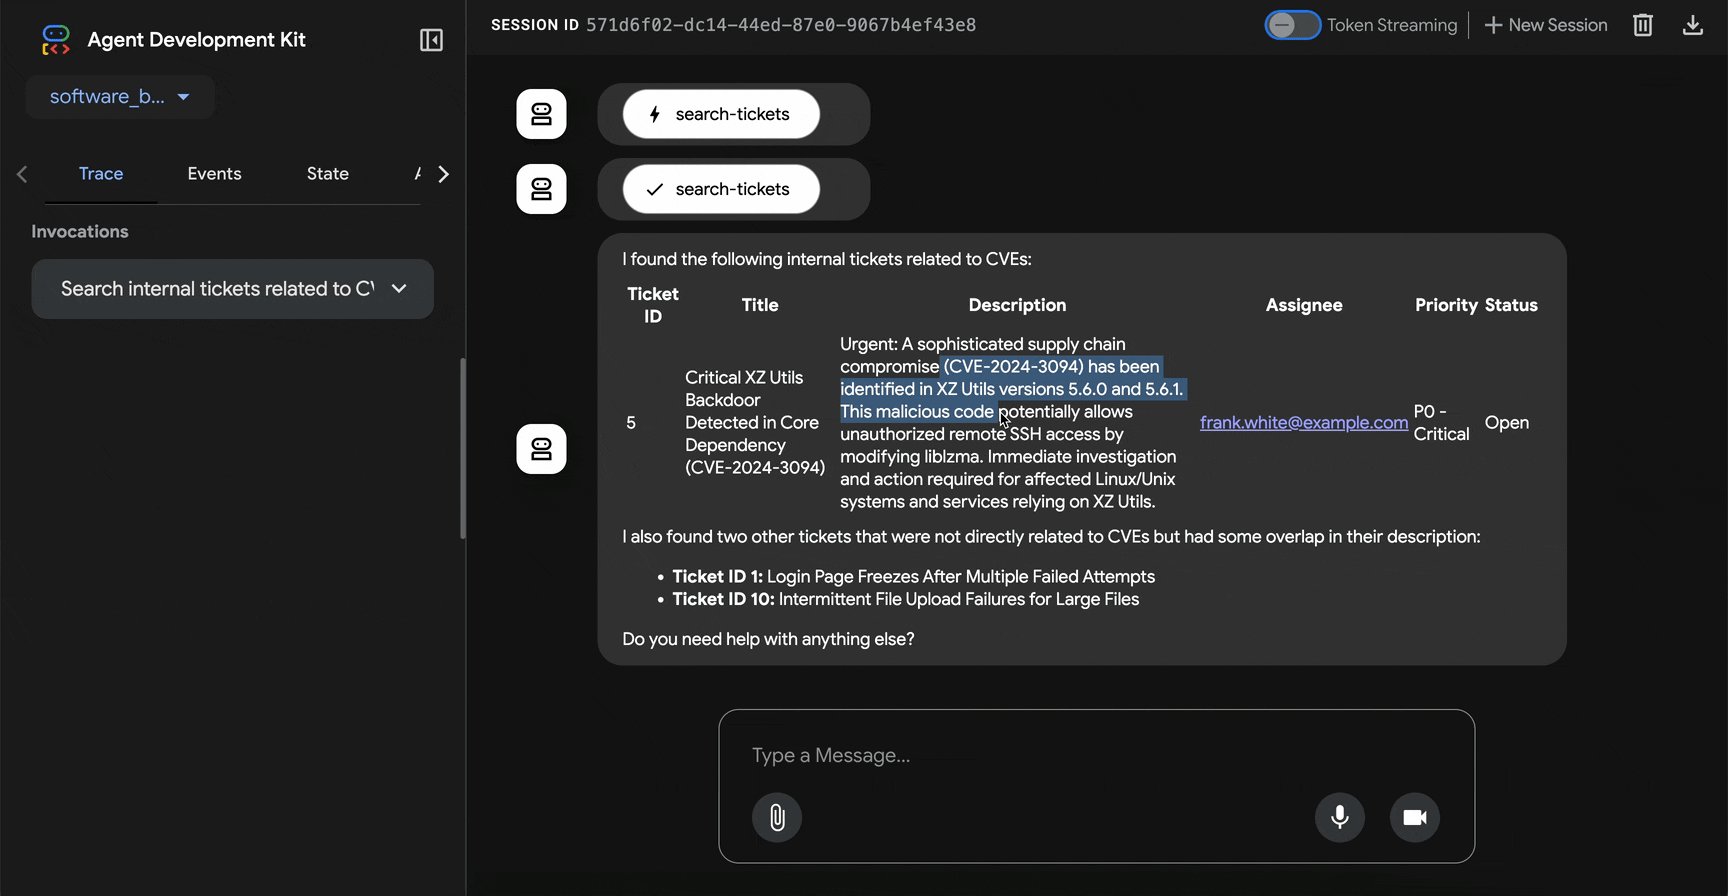This screenshot has width=1728, height=896.
Task: Click the bot avatar beside first search-tickets
Action: pyautogui.click(x=541, y=114)
